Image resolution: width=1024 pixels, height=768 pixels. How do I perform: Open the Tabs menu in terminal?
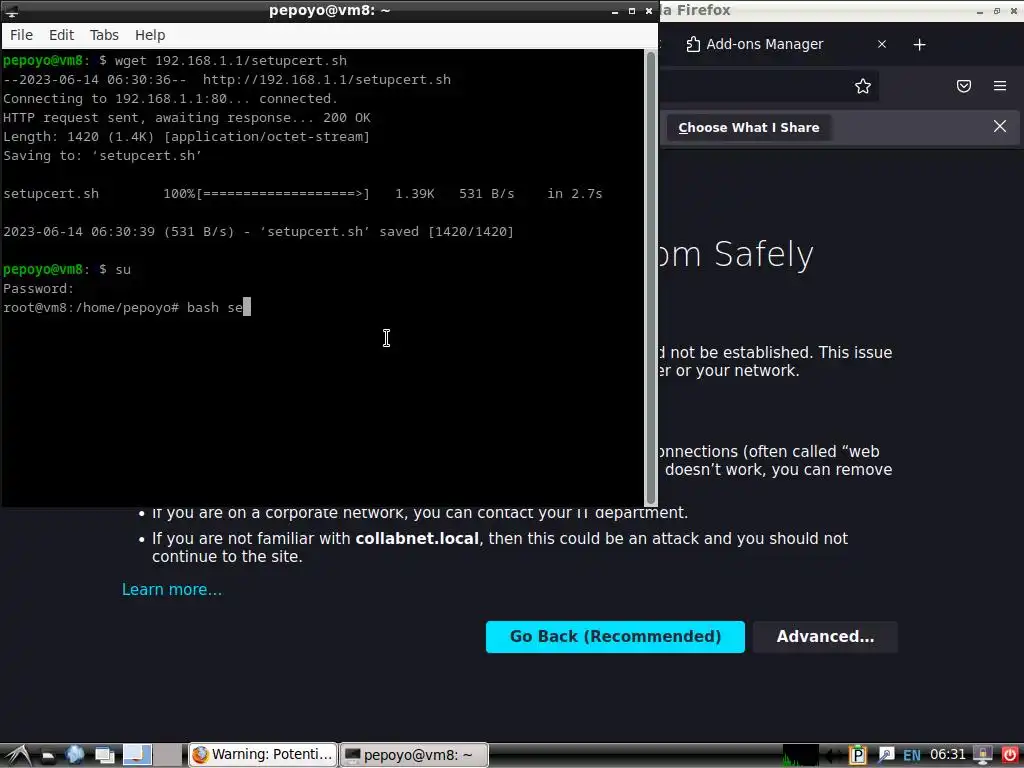[x=104, y=35]
